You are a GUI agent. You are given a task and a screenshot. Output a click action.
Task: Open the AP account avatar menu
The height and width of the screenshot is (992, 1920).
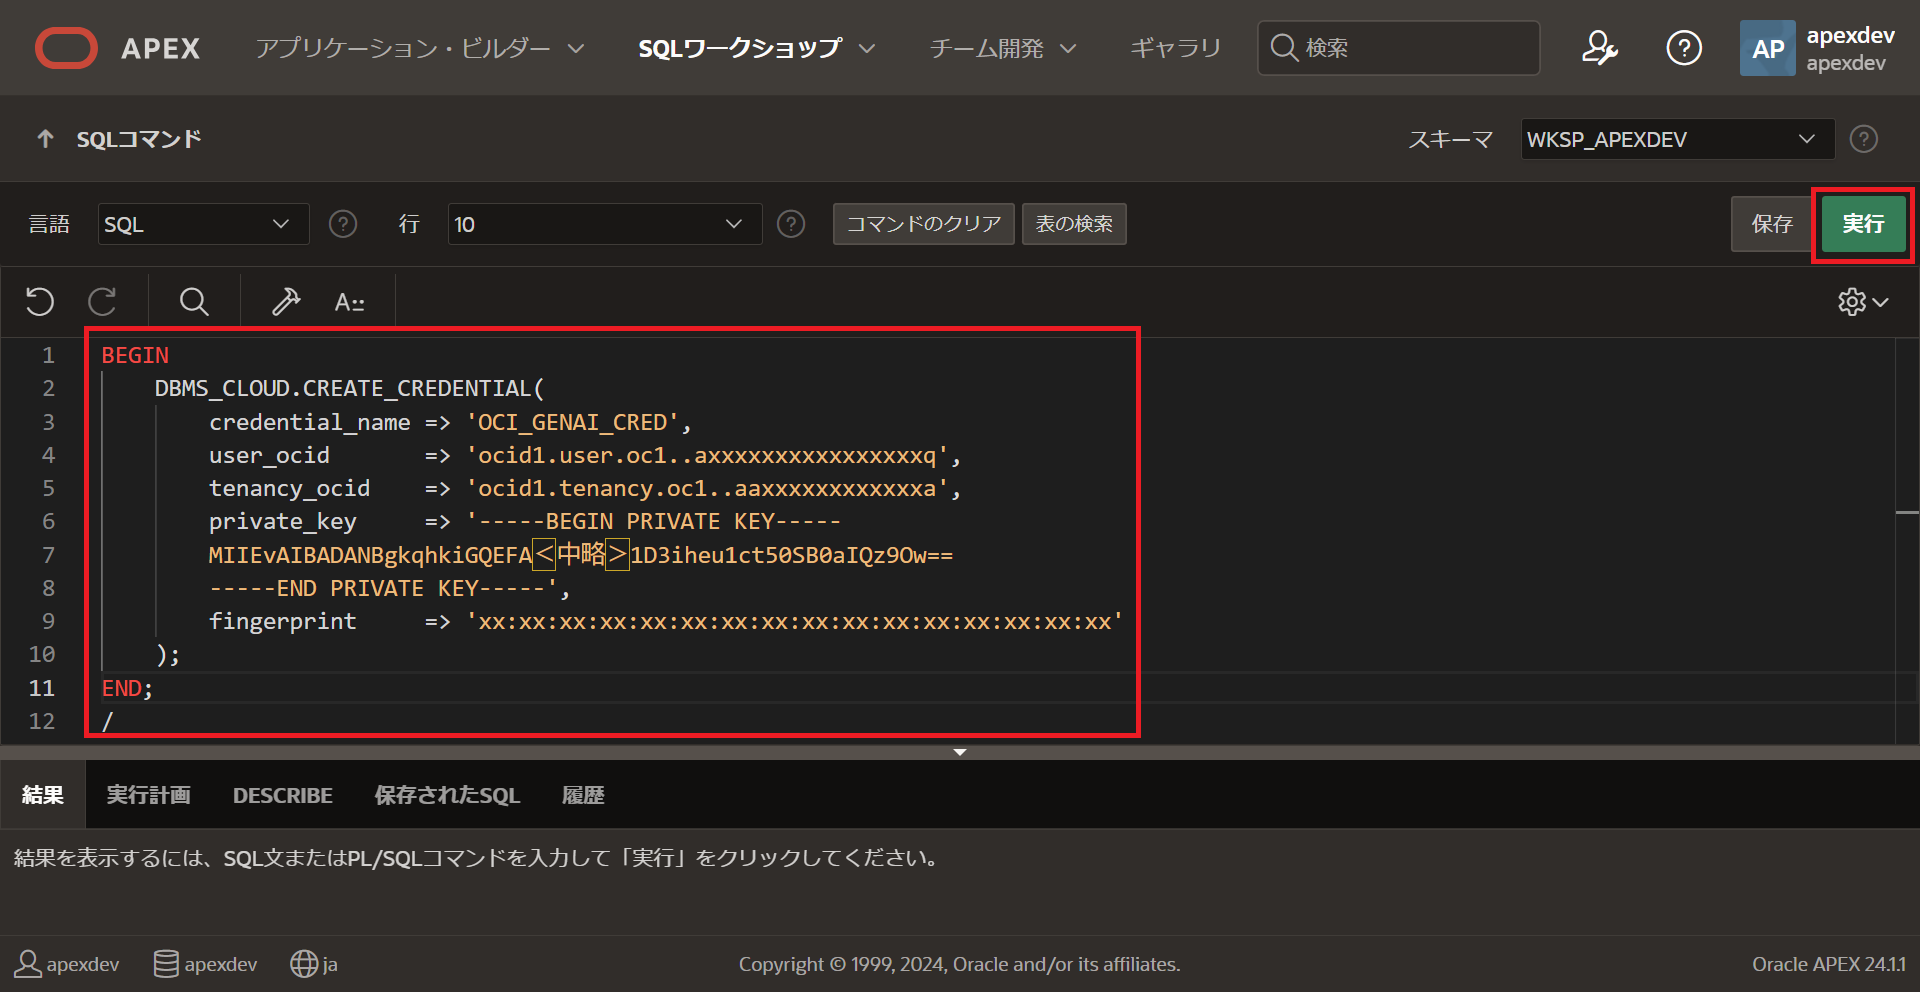[x=1767, y=48]
